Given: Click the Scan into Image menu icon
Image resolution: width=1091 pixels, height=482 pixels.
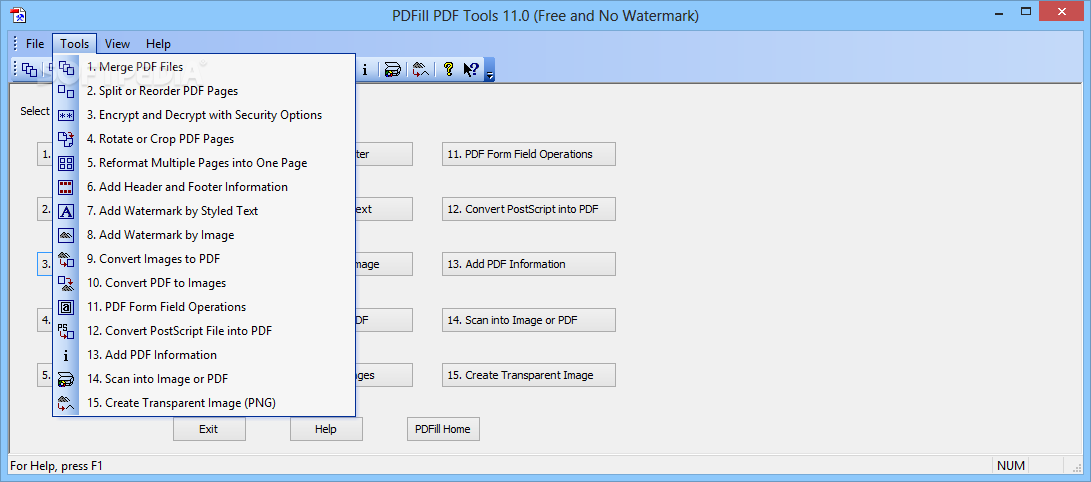Looking at the screenshot, I should click(x=66, y=379).
